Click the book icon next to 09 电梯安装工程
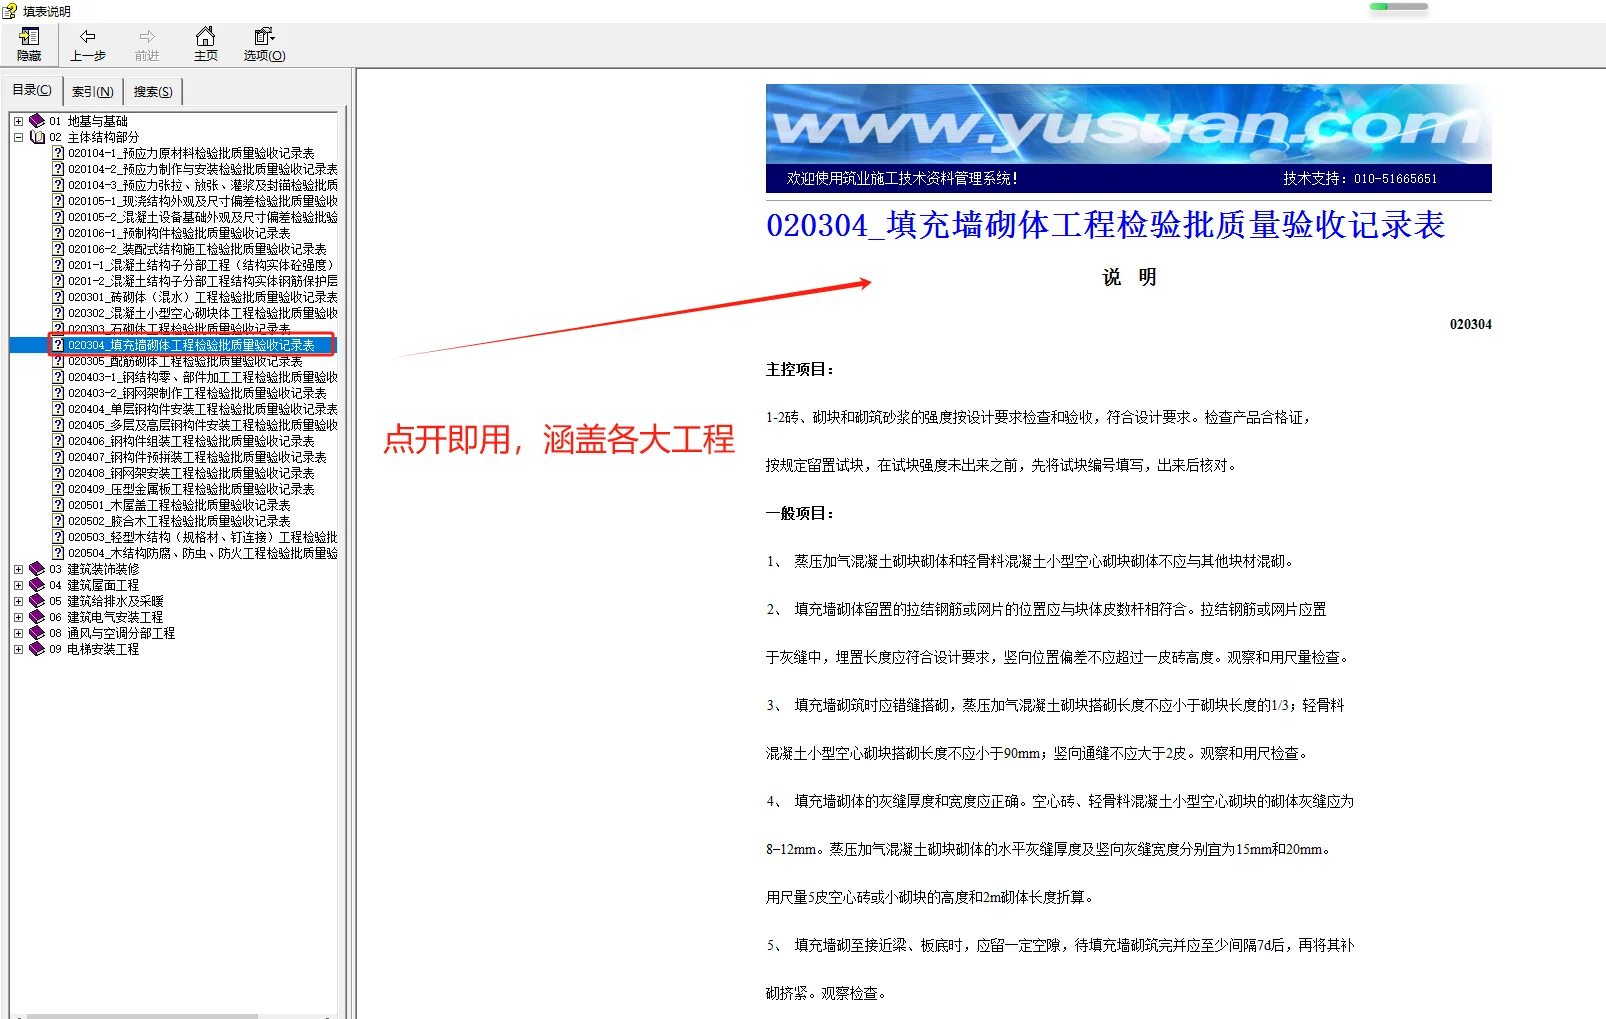The image size is (1606, 1019). [36, 648]
